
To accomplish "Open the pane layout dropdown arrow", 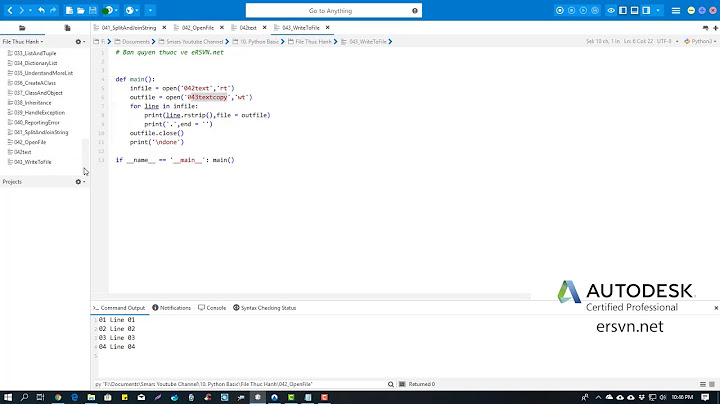I will [x=658, y=10].
